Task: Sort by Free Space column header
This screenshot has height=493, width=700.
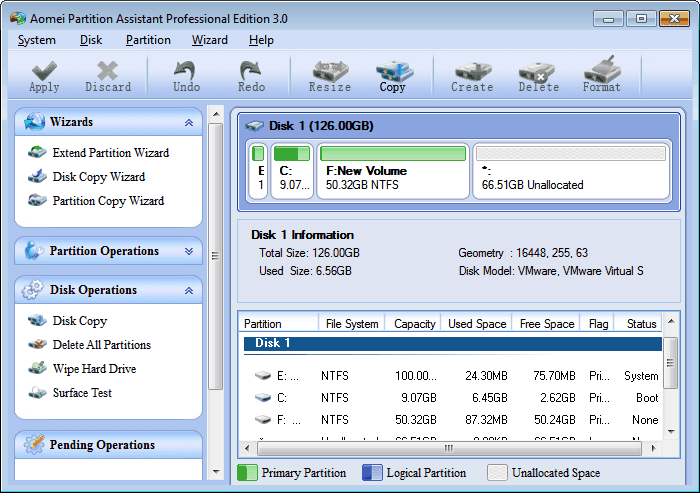Action: click(546, 323)
